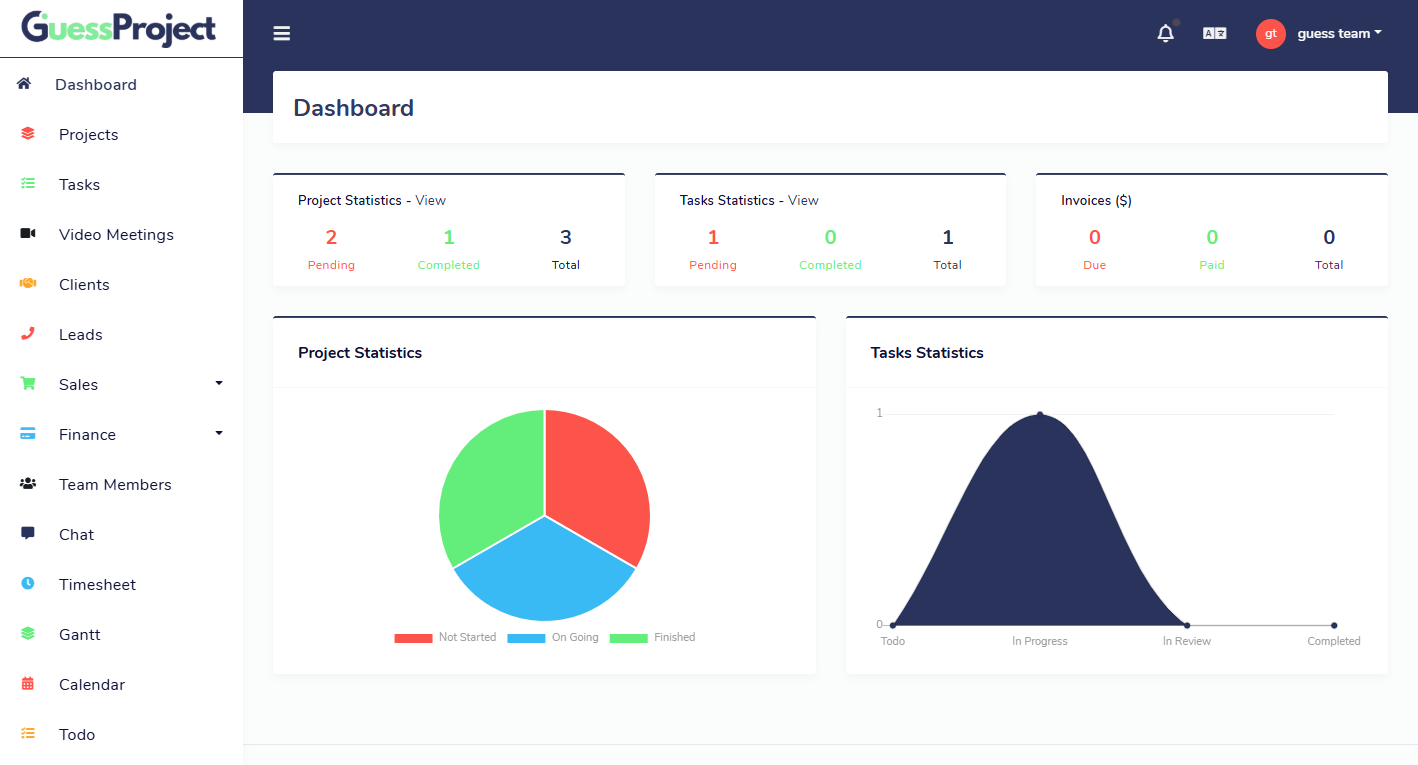Toggle the Finished legend item
Viewport: 1418px width, 765px height.
tap(653, 638)
